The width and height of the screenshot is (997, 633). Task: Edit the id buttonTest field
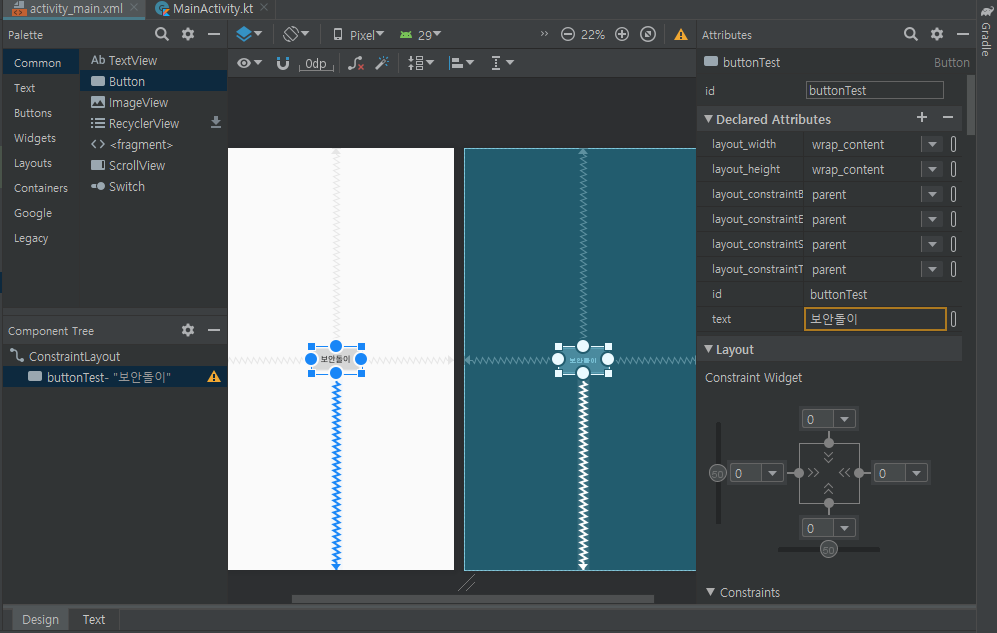tap(874, 90)
